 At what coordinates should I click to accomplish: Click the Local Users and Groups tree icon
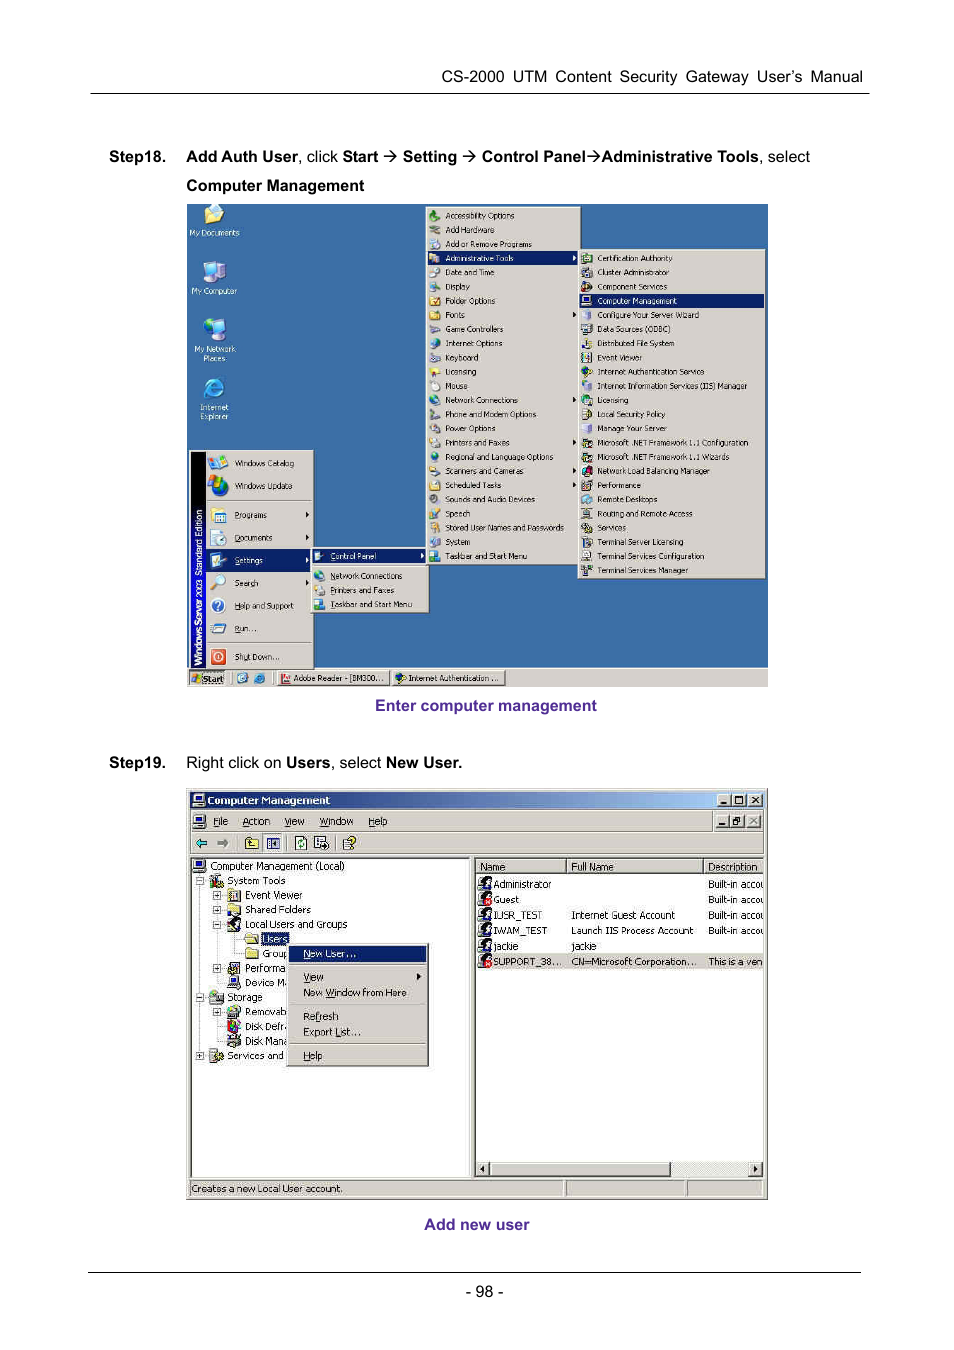pyautogui.click(x=234, y=925)
